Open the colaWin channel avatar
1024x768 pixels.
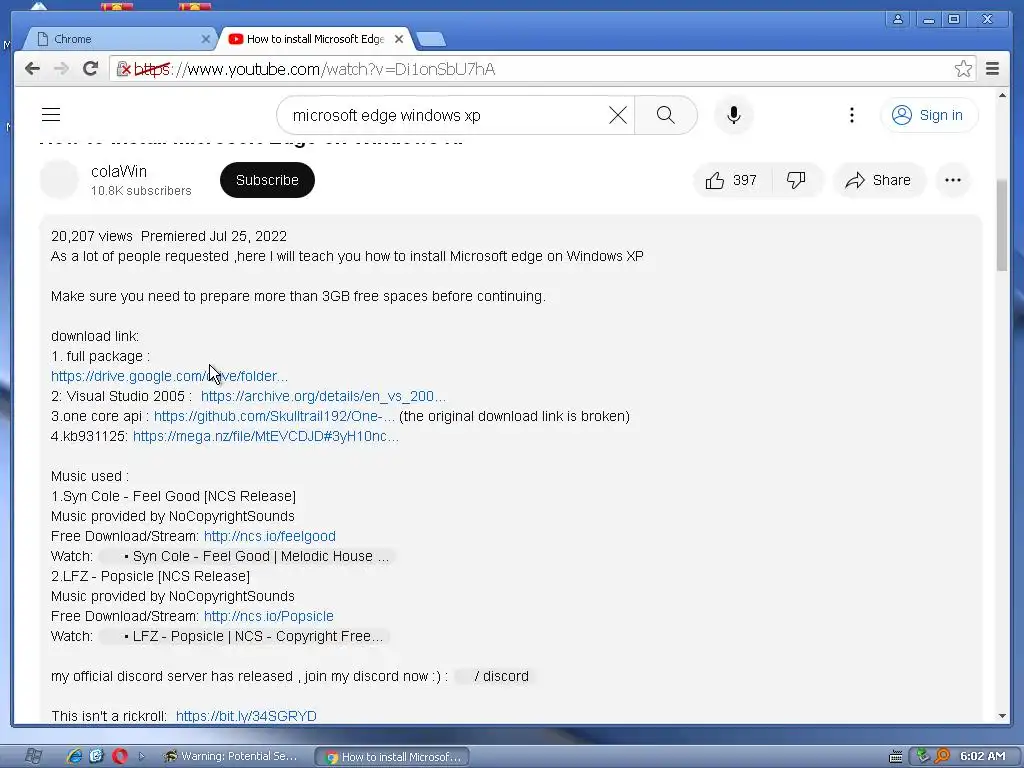tap(59, 180)
